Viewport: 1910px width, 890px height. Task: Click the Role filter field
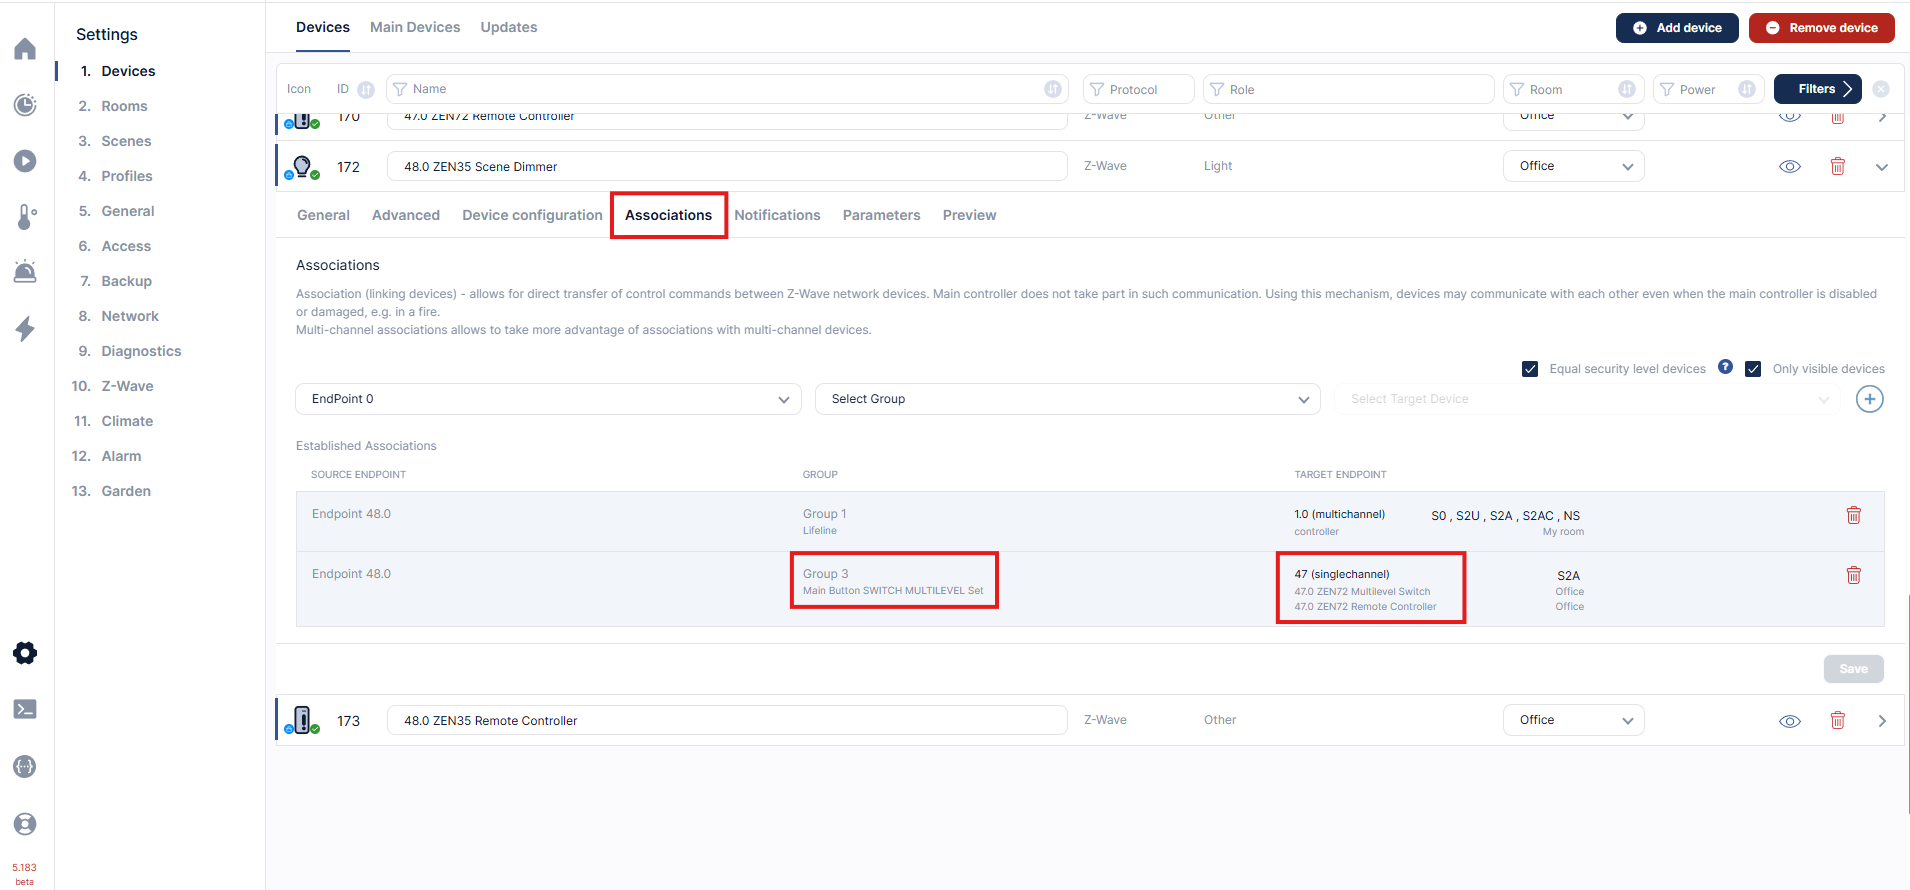tap(1349, 89)
